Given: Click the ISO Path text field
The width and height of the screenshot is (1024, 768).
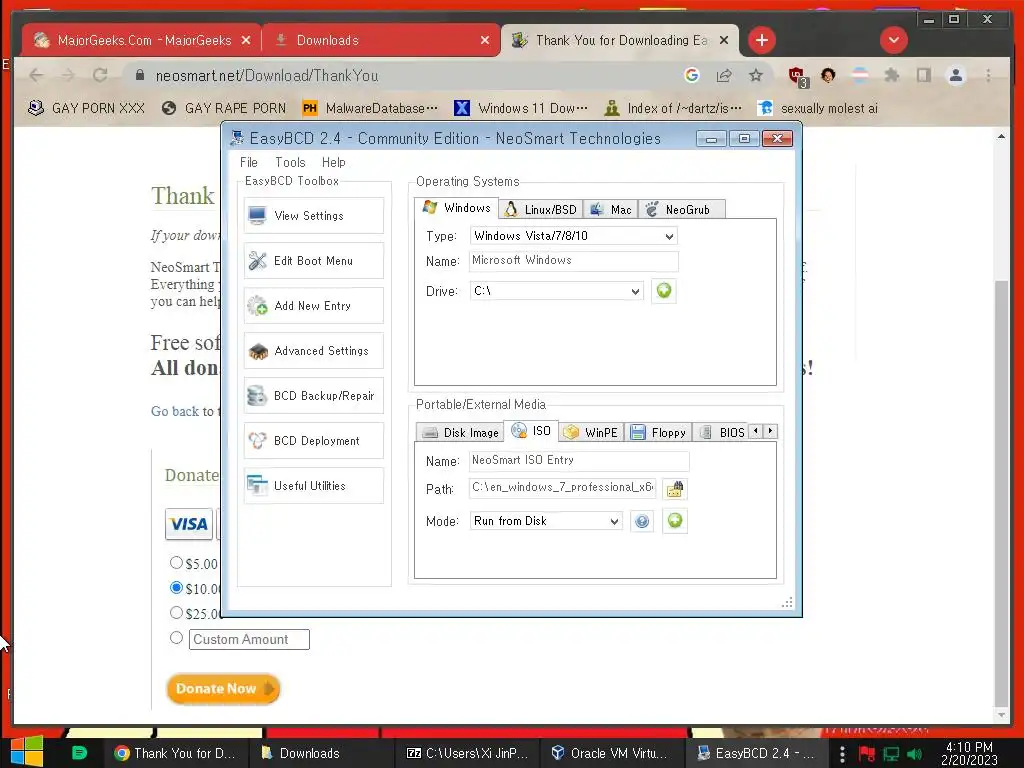Looking at the screenshot, I should (562, 488).
